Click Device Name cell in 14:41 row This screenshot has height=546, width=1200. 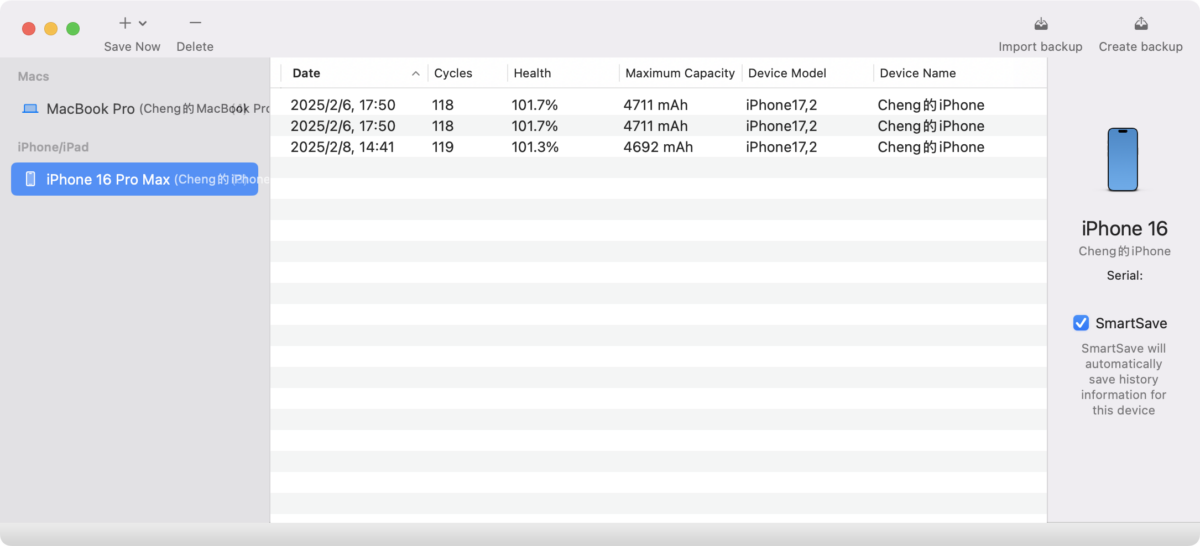pos(931,147)
